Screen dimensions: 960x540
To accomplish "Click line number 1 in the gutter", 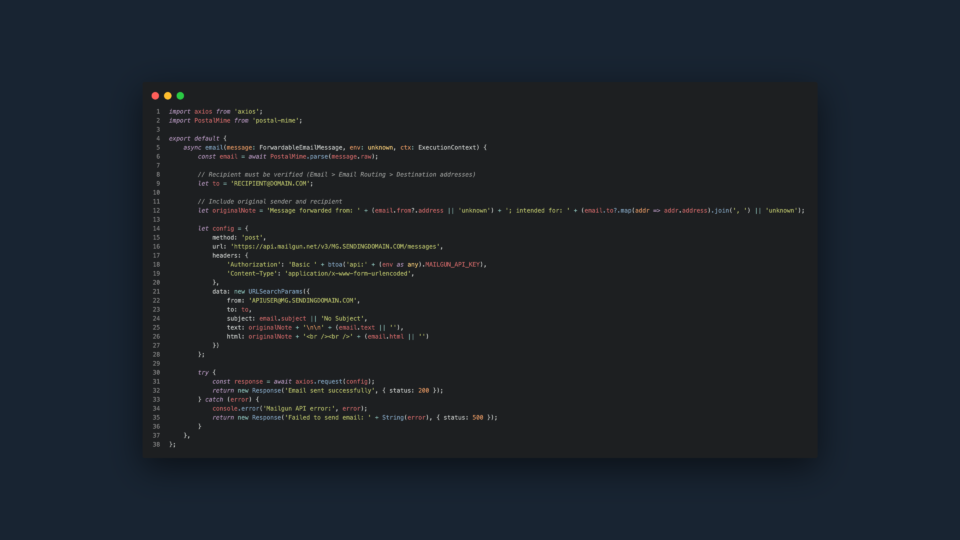I will (x=158, y=111).
